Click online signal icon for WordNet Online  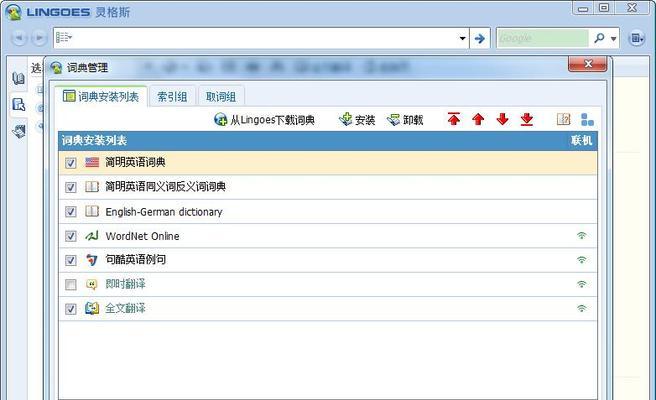pyautogui.click(x=582, y=235)
